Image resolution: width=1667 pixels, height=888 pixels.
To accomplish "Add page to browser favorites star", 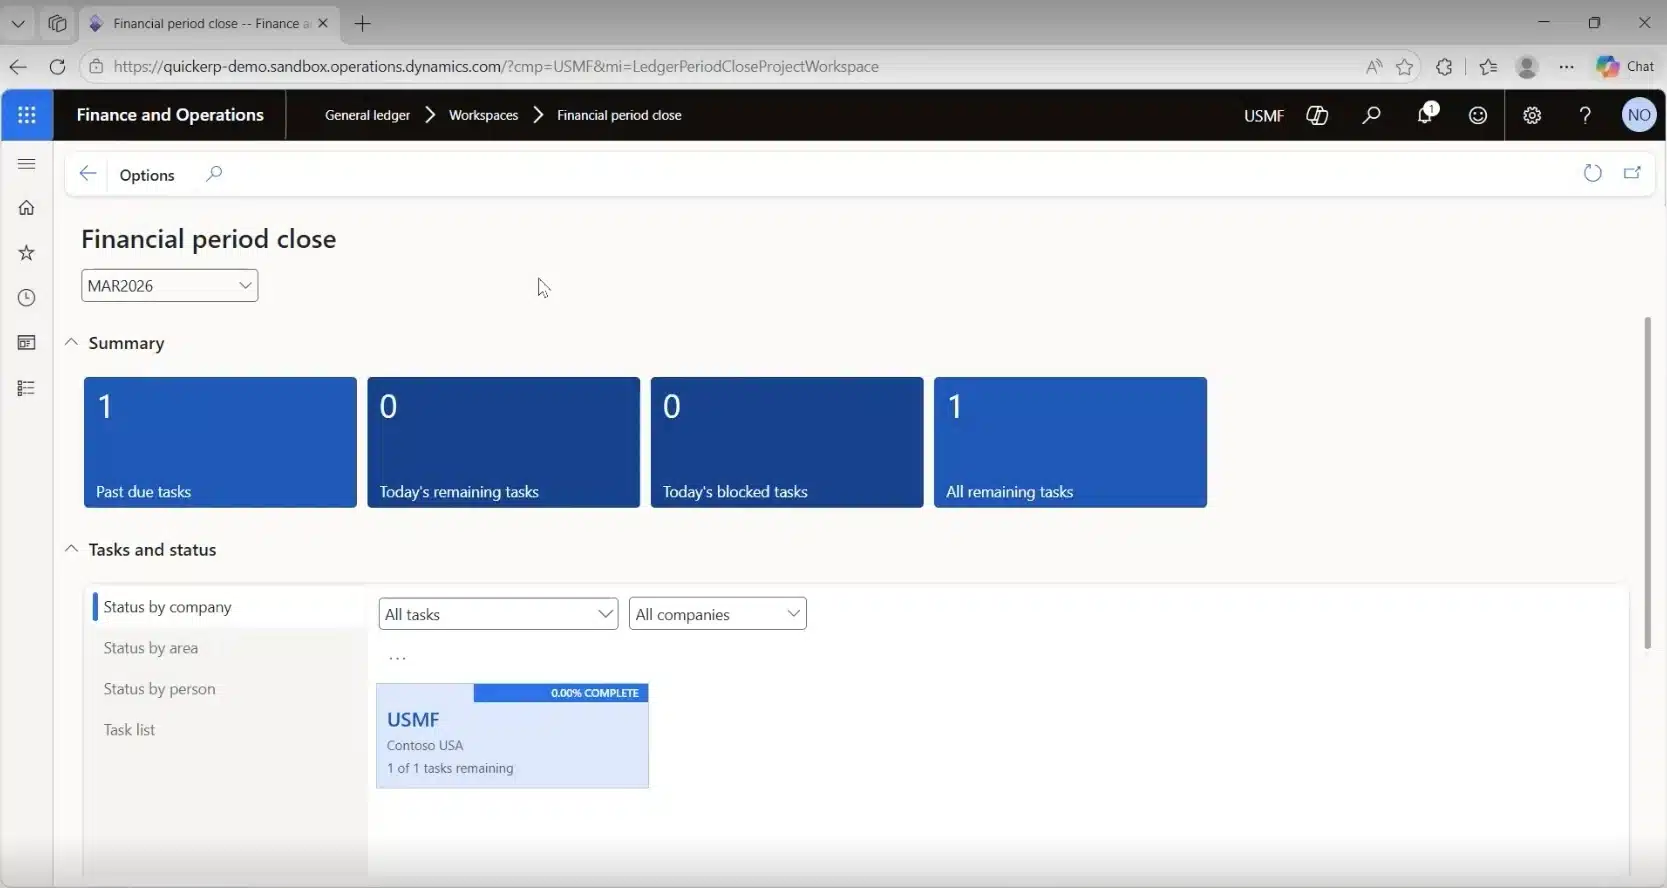I will pos(1405,66).
